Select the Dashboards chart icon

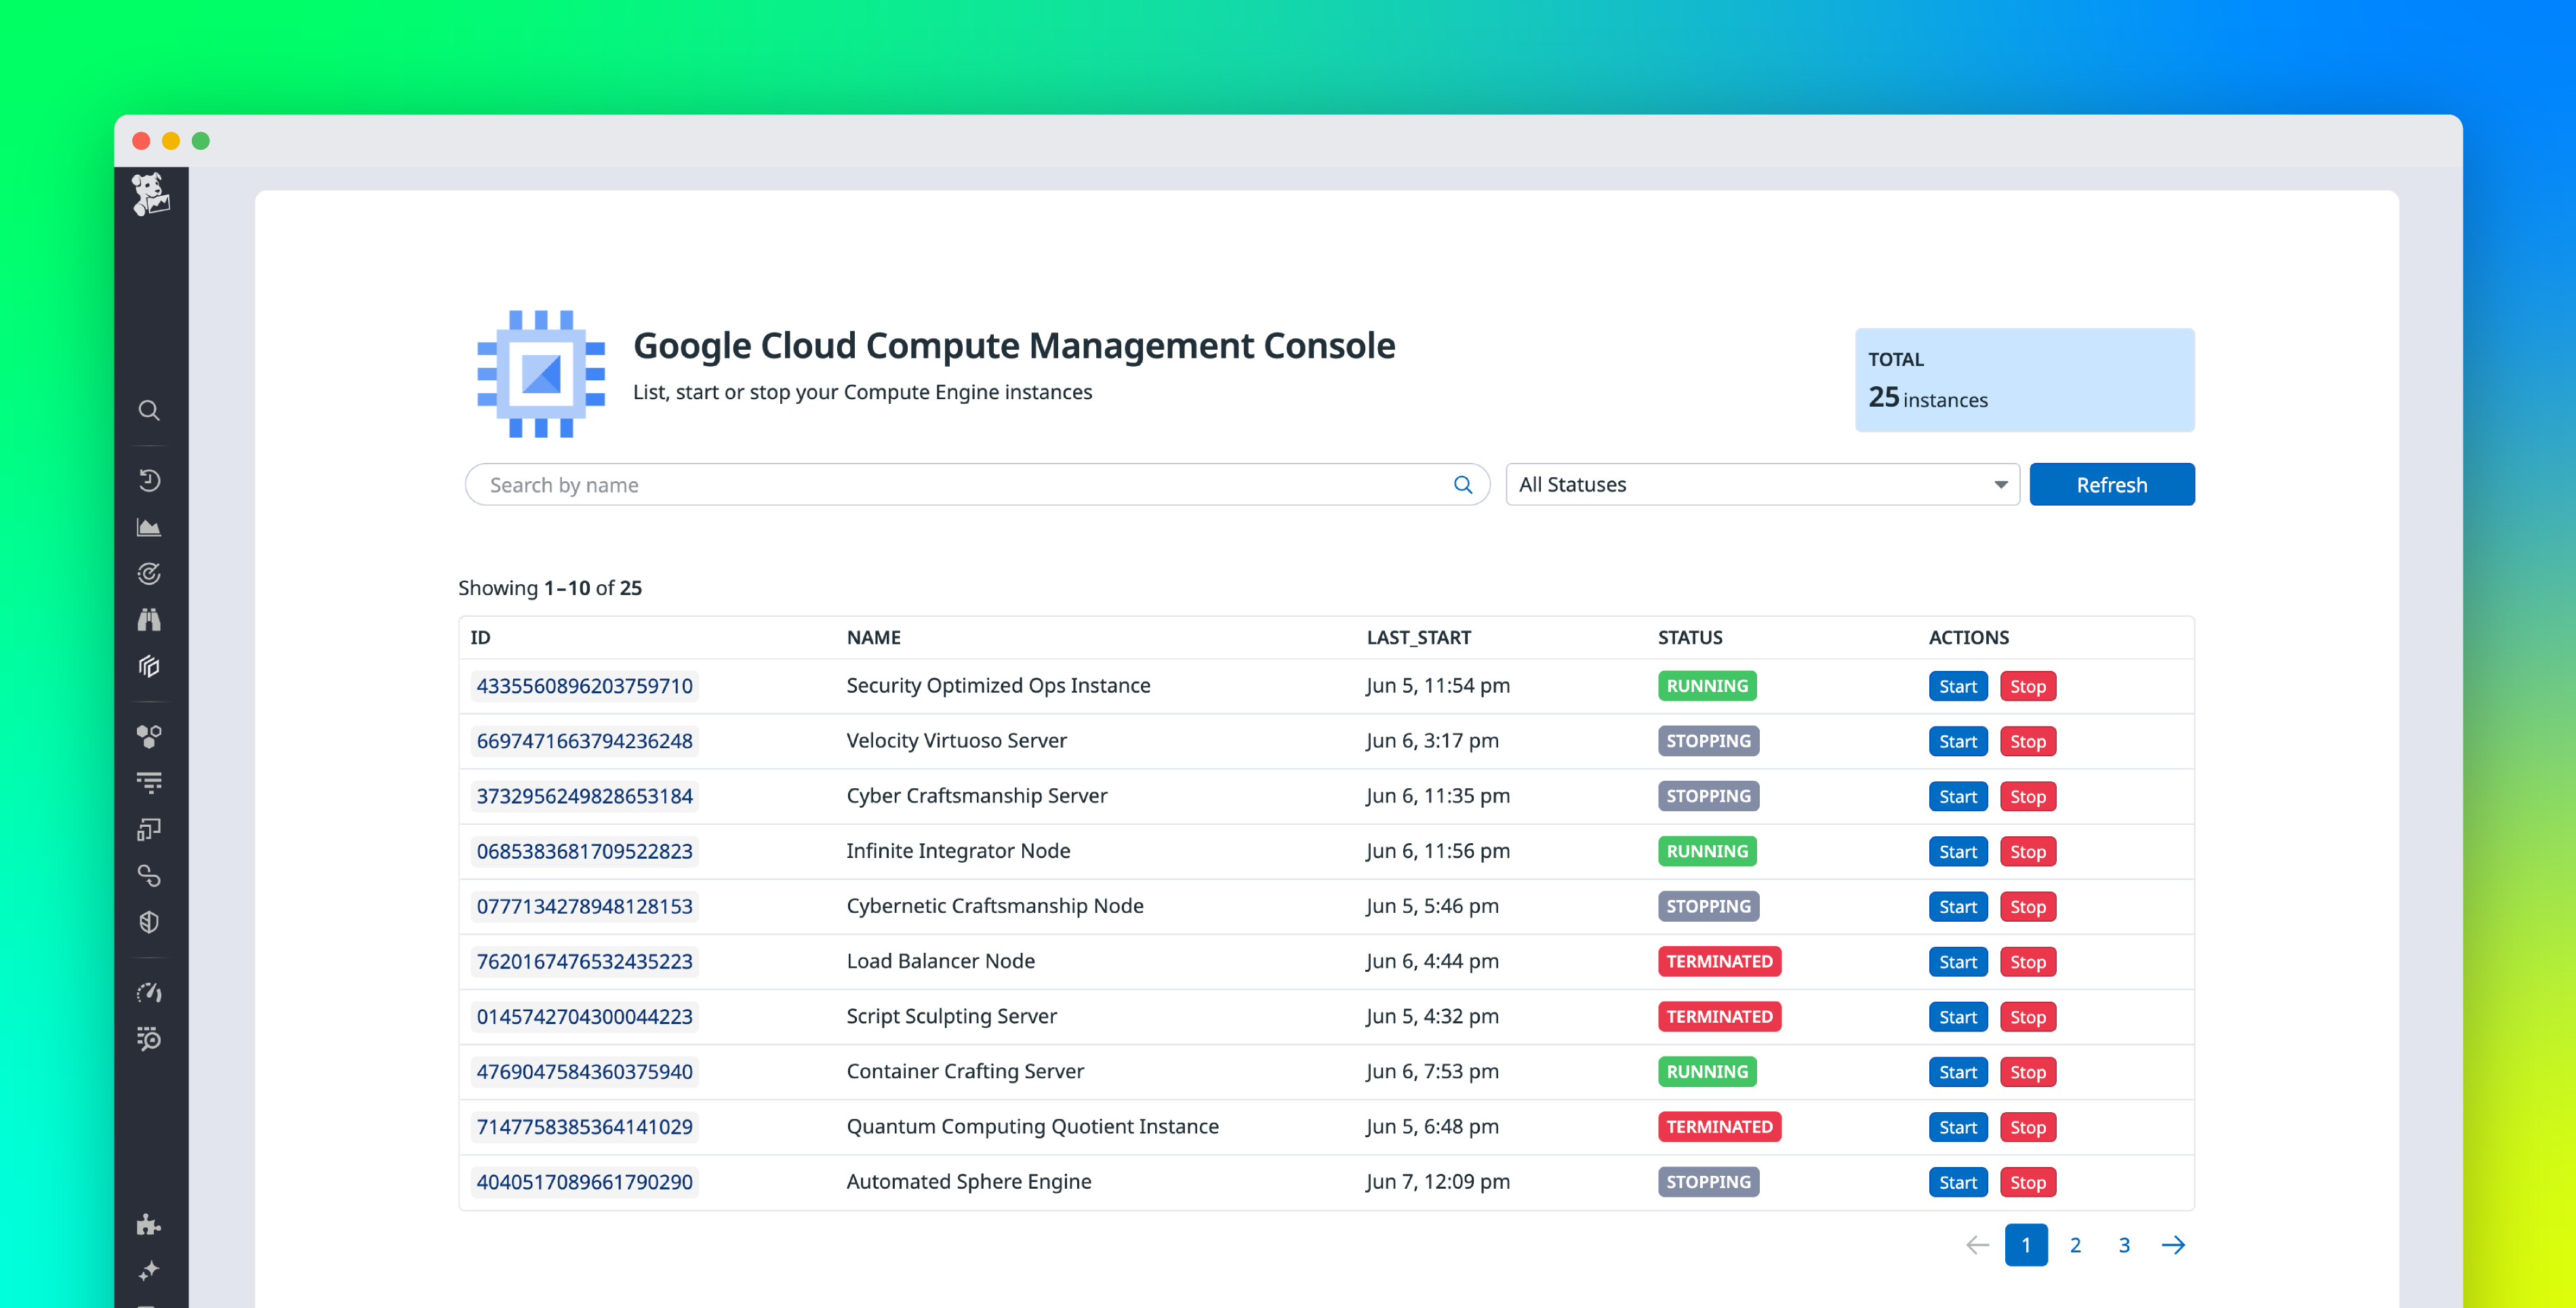coord(150,527)
